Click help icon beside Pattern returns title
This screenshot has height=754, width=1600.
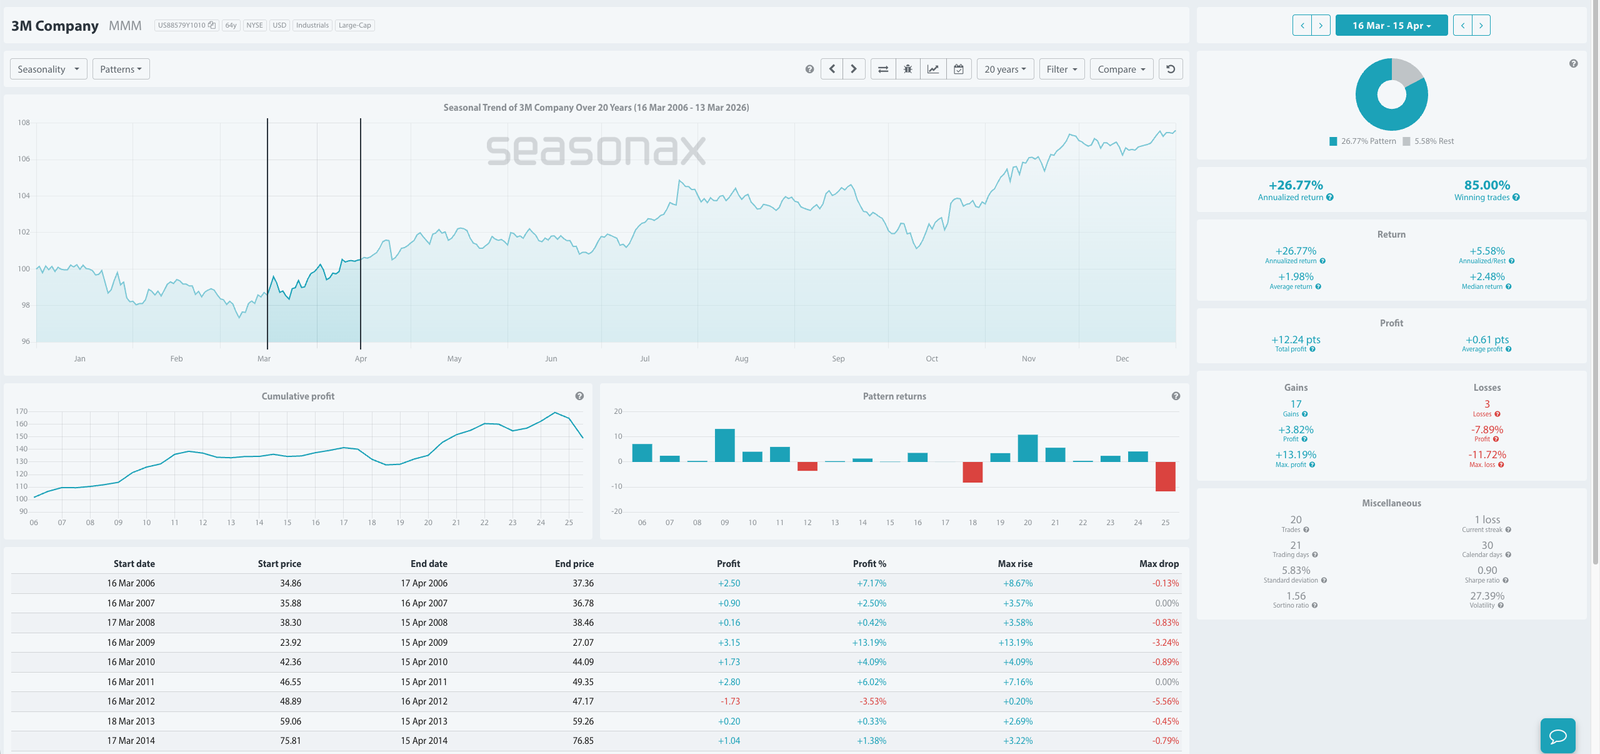tap(1175, 396)
